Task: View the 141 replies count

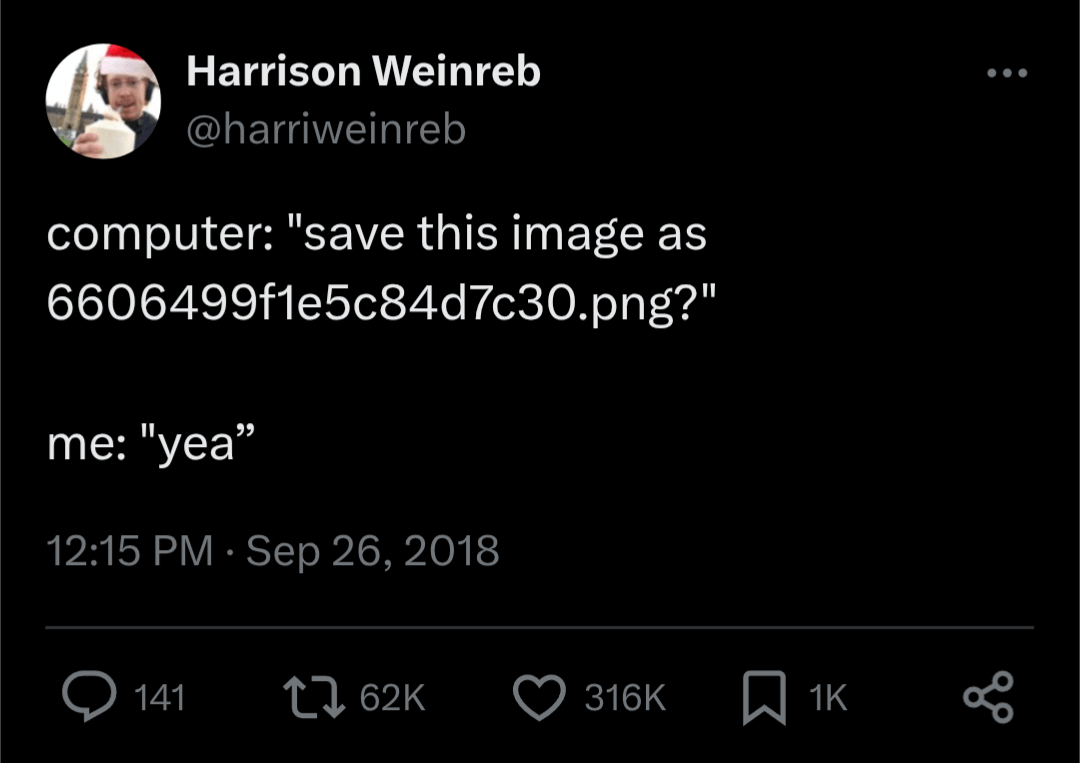Action: (159, 698)
